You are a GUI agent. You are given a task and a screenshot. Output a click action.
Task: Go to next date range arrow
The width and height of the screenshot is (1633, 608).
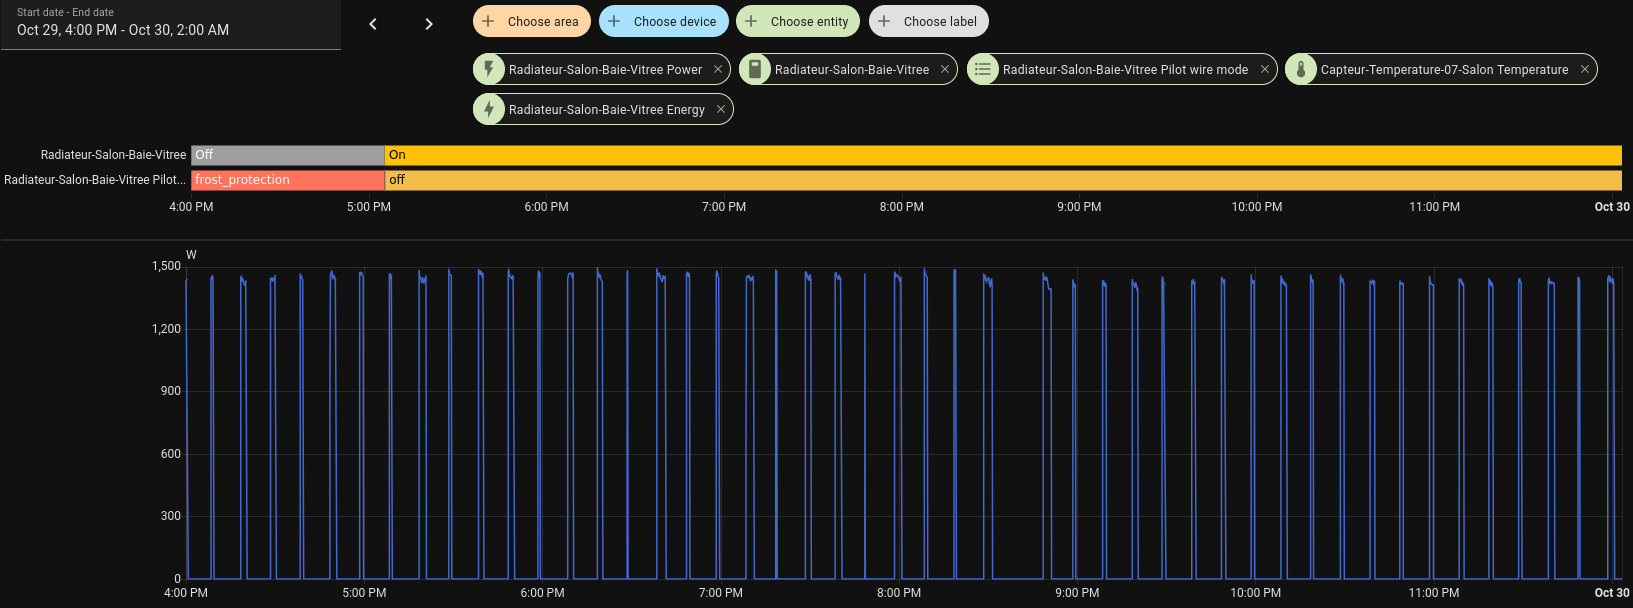(x=429, y=24)
